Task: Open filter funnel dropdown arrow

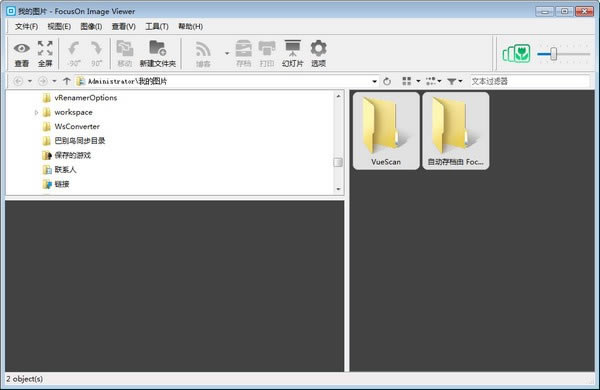Action: tap(460, 81)
